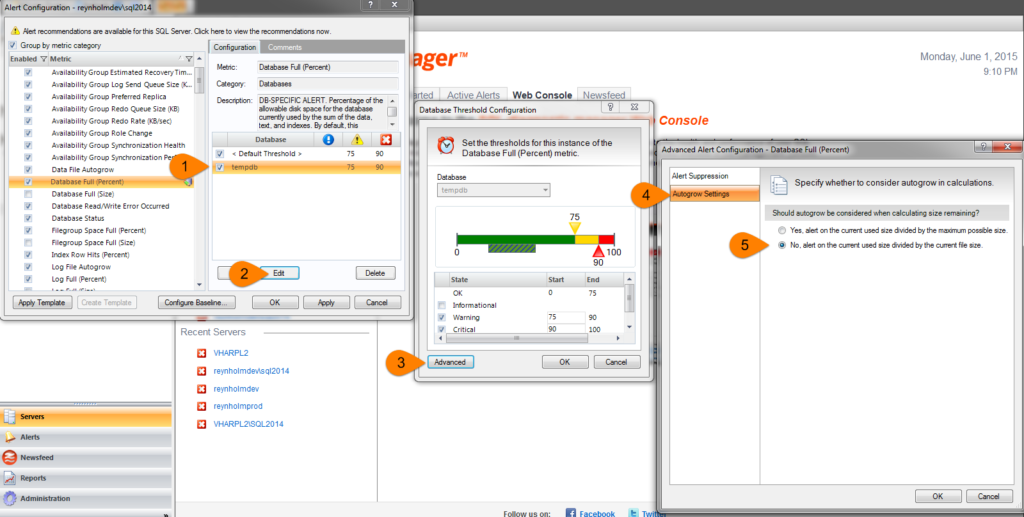The height and width of the screenshot is (517, 1024).
Task: Click the yellow Warning threshold marker at 75
Action: (575, 227)
